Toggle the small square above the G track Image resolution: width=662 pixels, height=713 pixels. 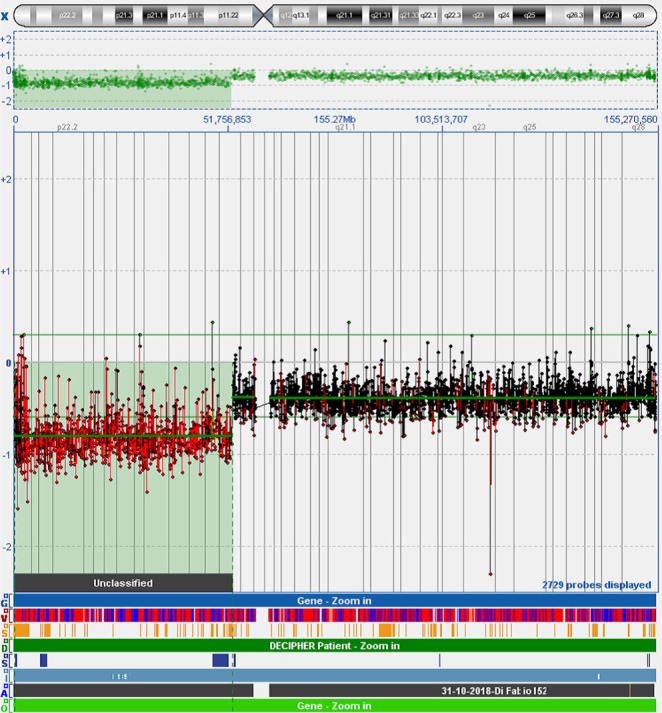pyautogui.click(x=5, y=595)
